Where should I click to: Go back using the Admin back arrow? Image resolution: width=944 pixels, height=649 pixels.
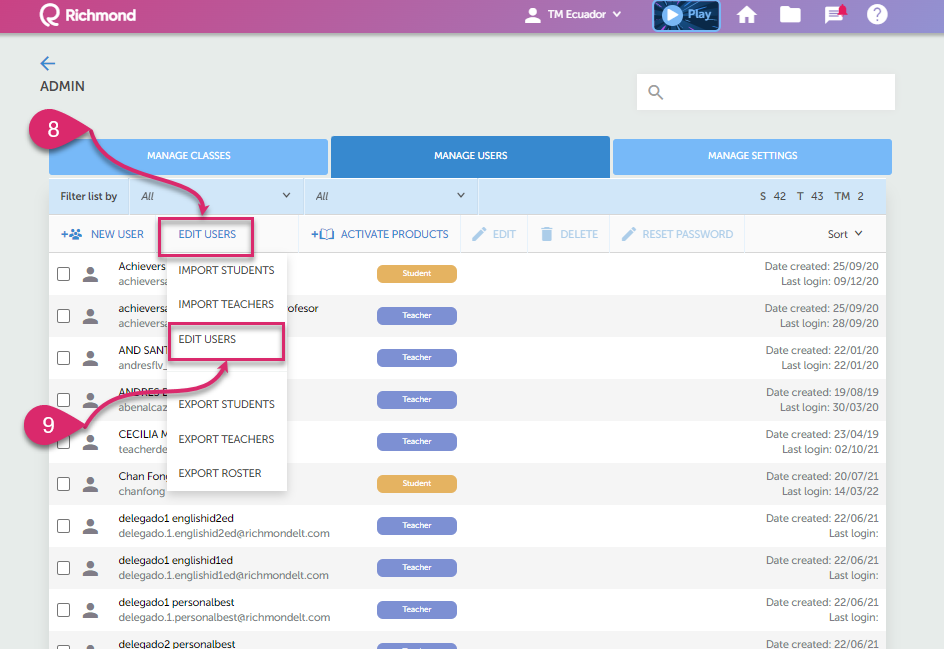[47, 62]
